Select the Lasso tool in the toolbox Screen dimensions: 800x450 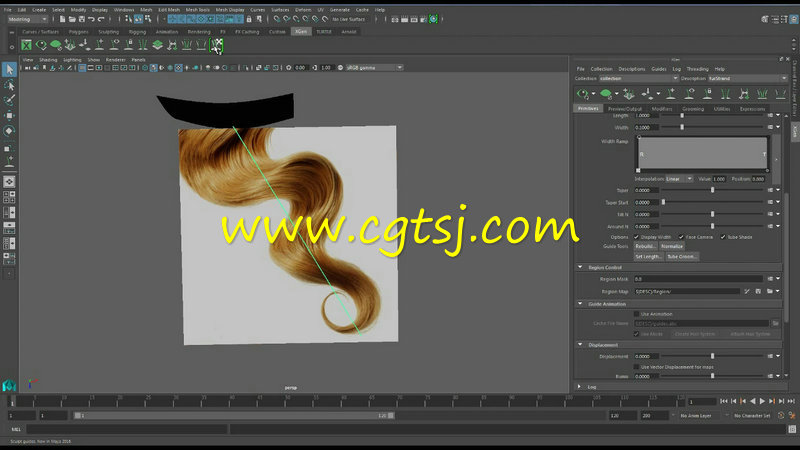pos(9,85)
